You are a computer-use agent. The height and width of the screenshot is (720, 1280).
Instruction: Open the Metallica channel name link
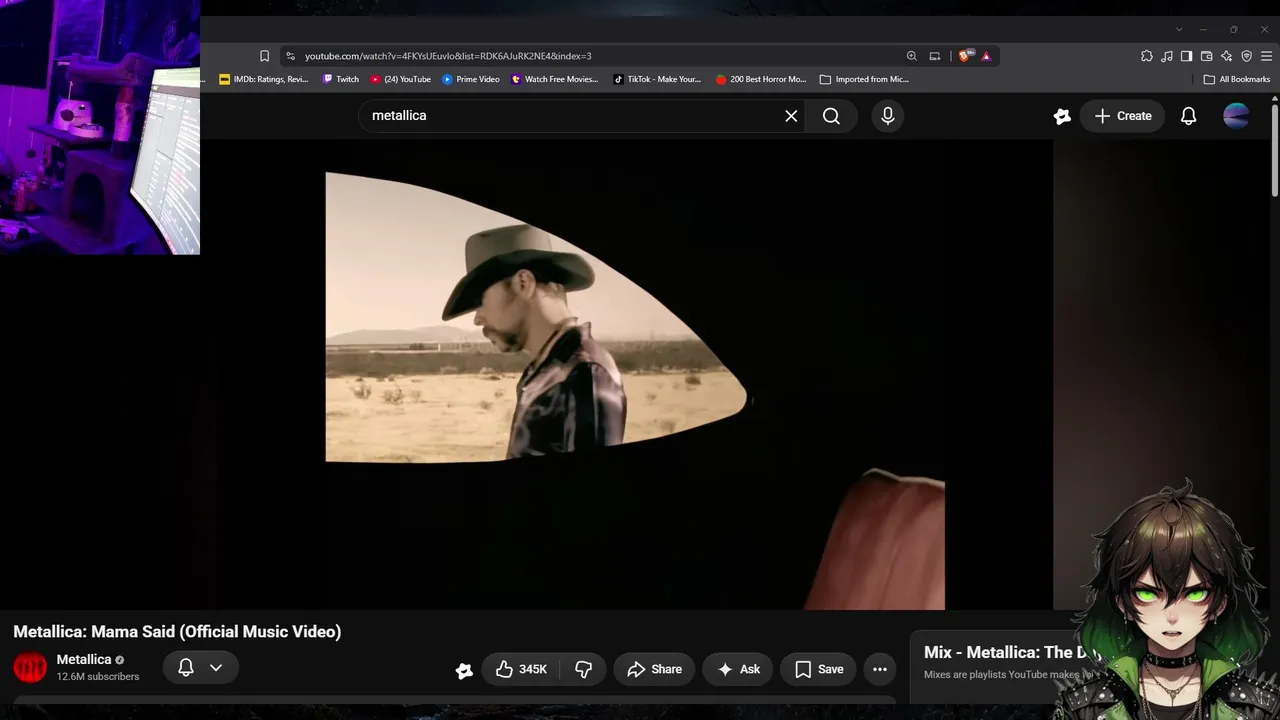pyautogui.click(x=84, y=660)
